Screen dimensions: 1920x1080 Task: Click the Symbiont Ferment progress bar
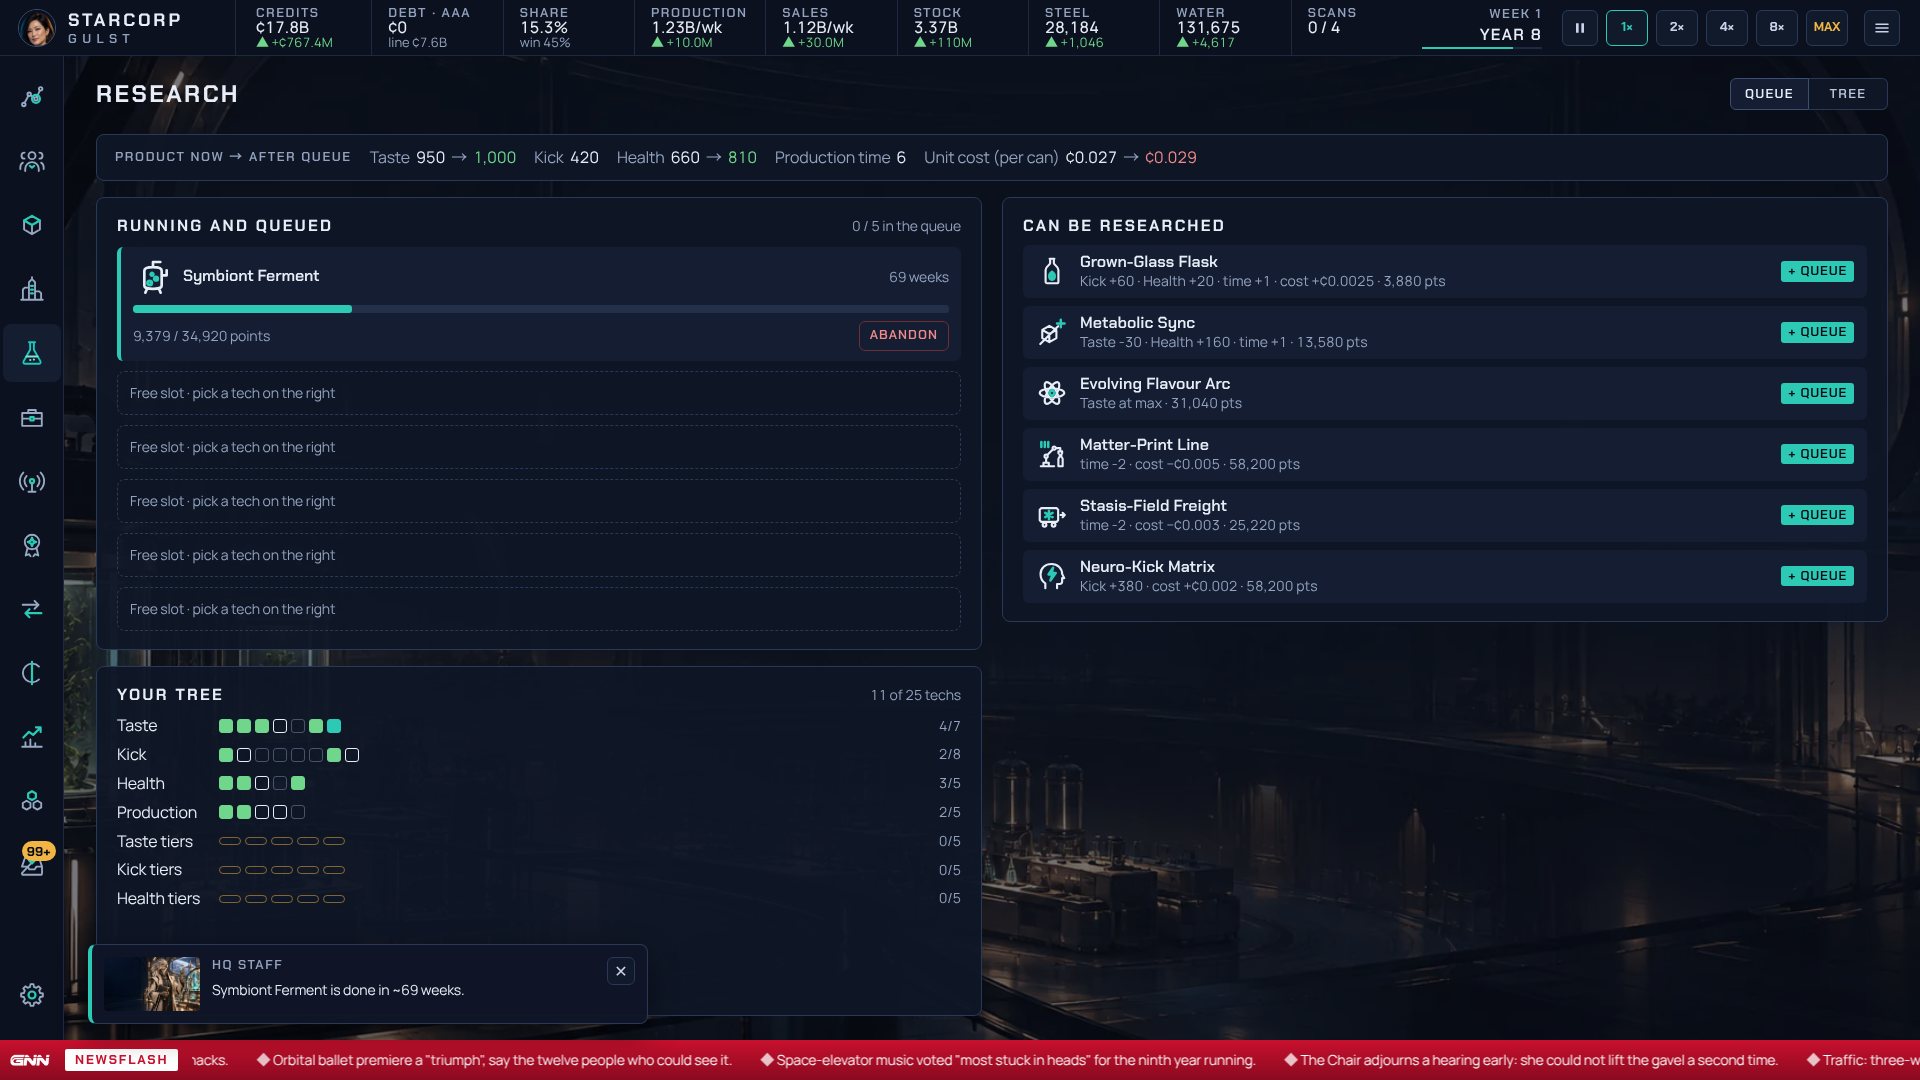(540, 309)
